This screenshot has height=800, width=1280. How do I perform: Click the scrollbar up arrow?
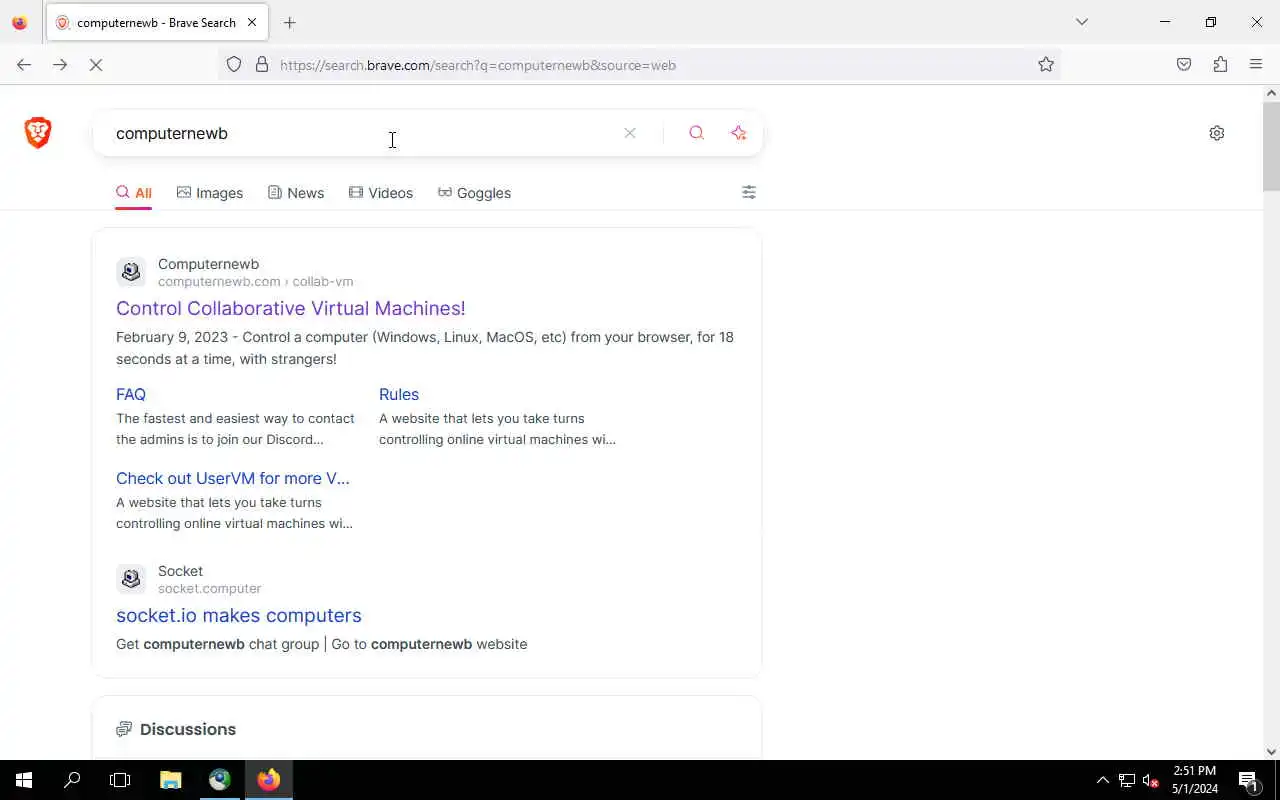pos(1271,93)
